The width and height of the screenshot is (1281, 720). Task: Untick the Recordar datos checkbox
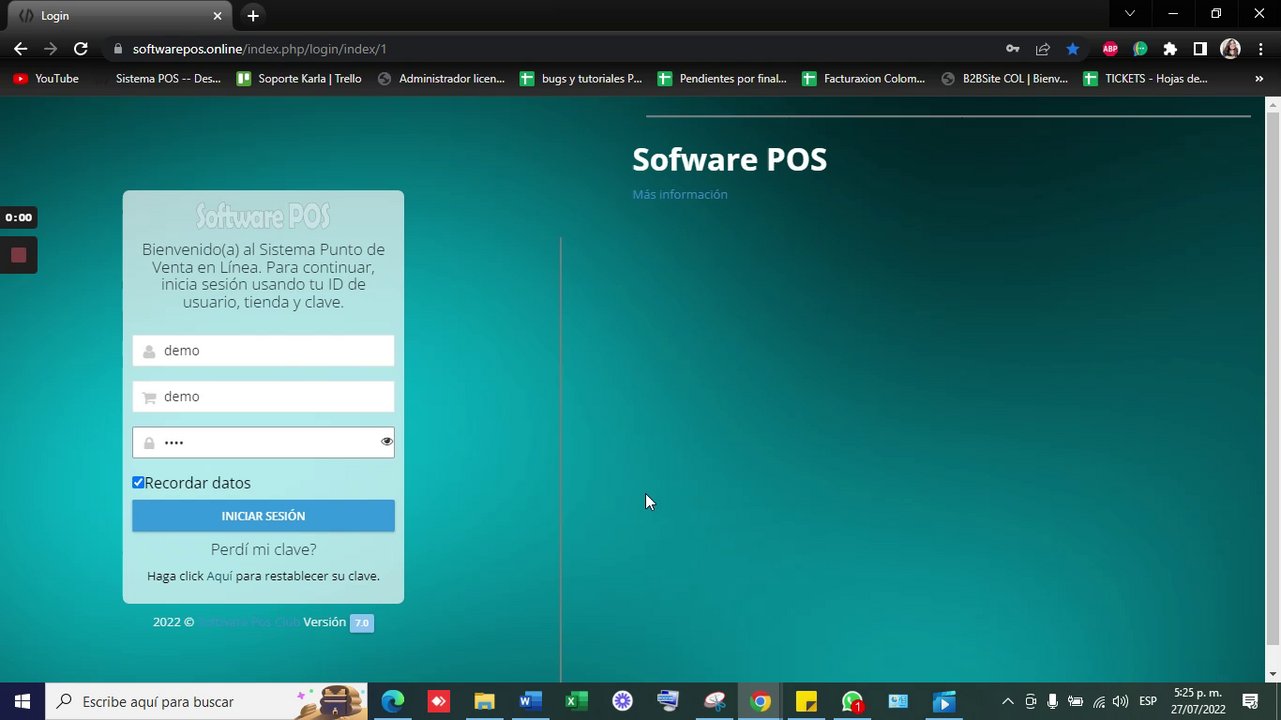[138, 482]
